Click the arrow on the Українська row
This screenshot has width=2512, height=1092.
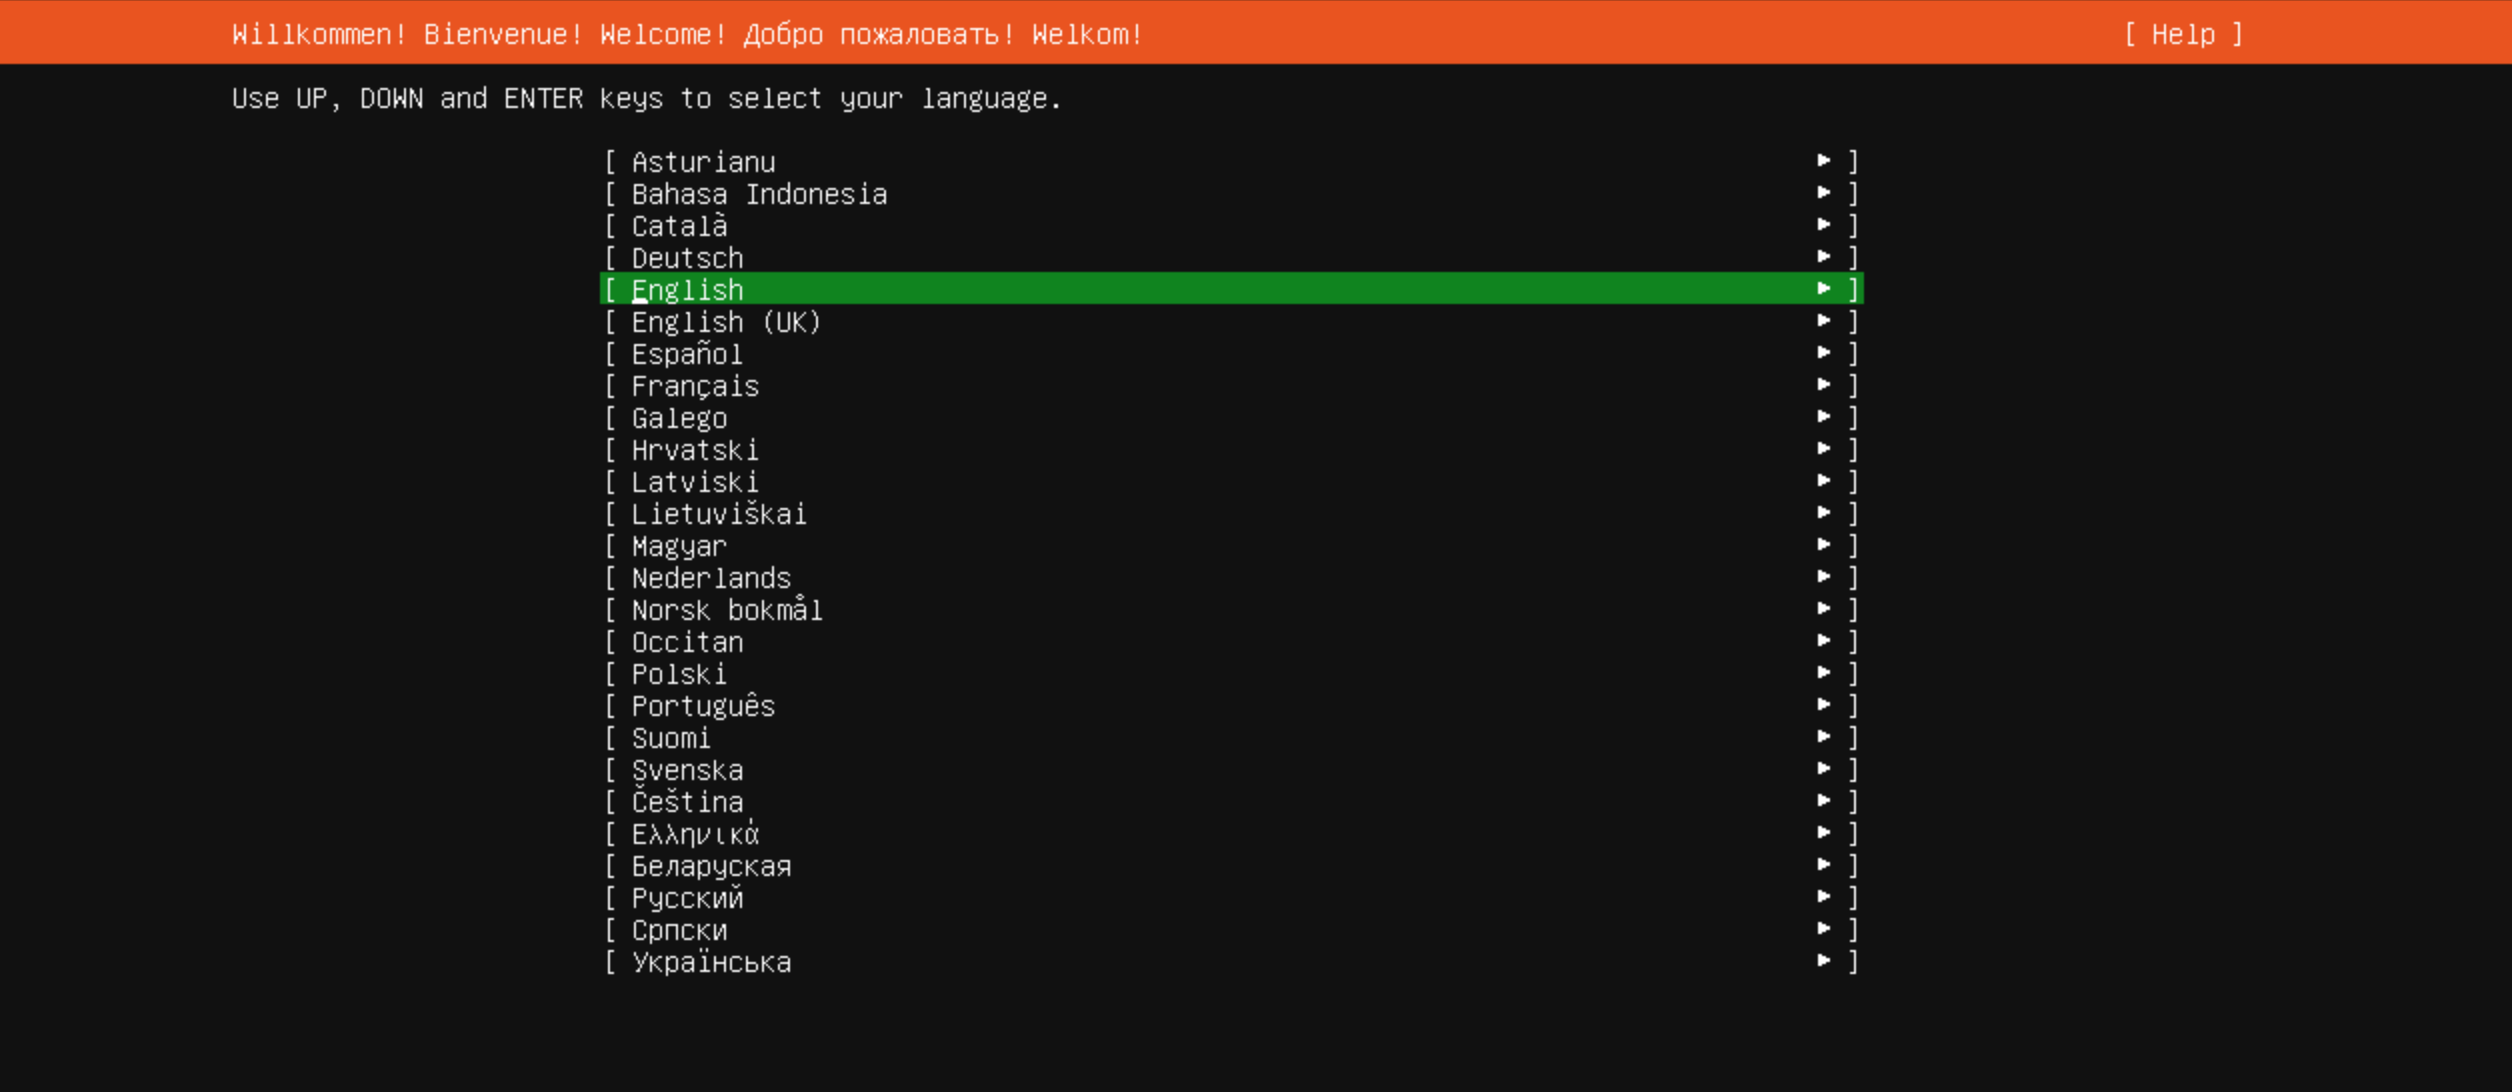point(1824,960)
